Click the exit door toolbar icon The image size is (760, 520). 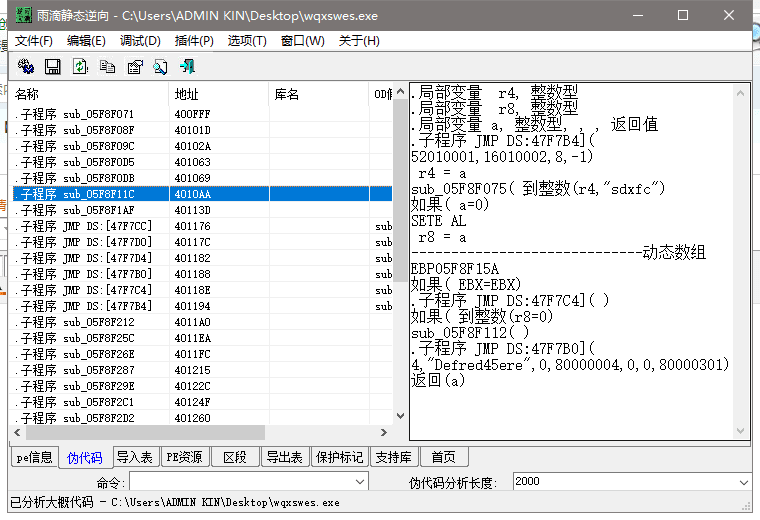[187, 66]
